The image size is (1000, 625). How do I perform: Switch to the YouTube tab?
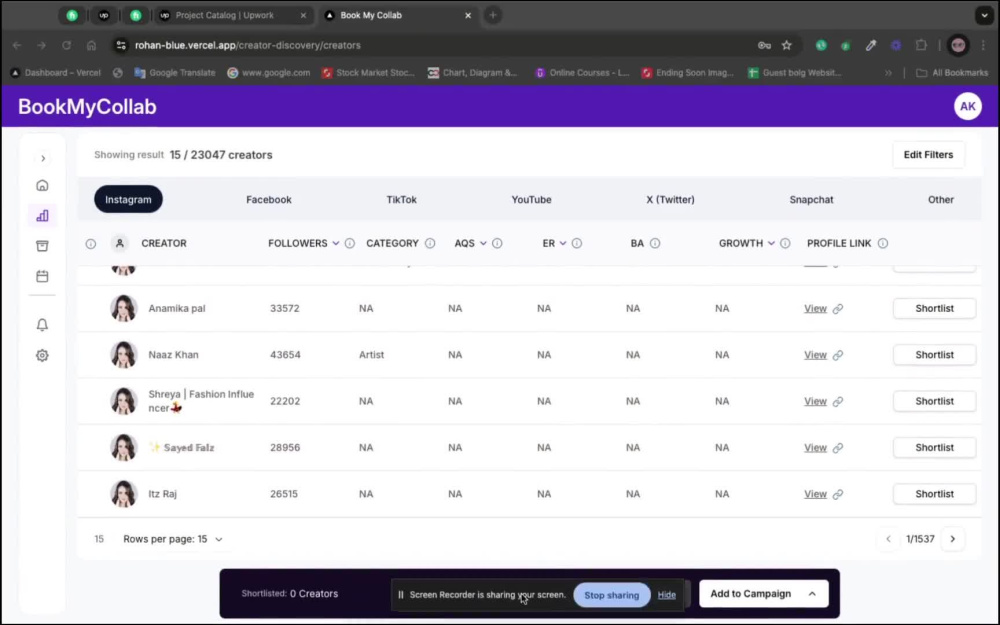coord(531,200)
